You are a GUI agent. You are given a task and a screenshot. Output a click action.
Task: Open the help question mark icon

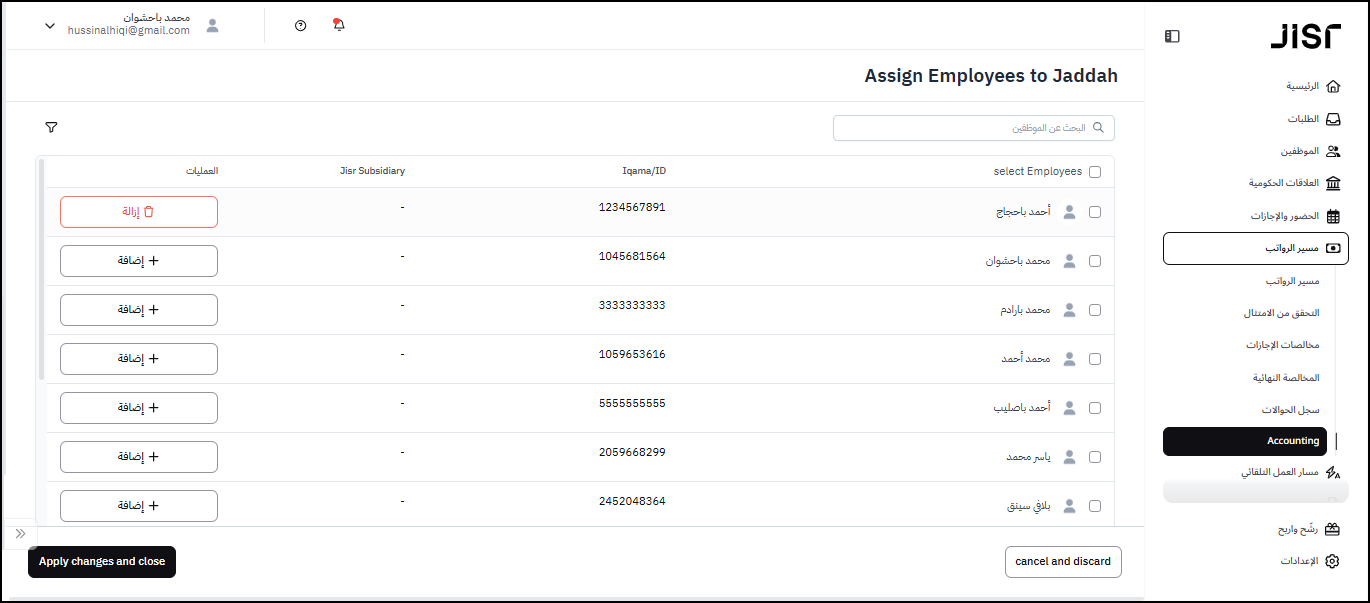click(x=301, y=26)
